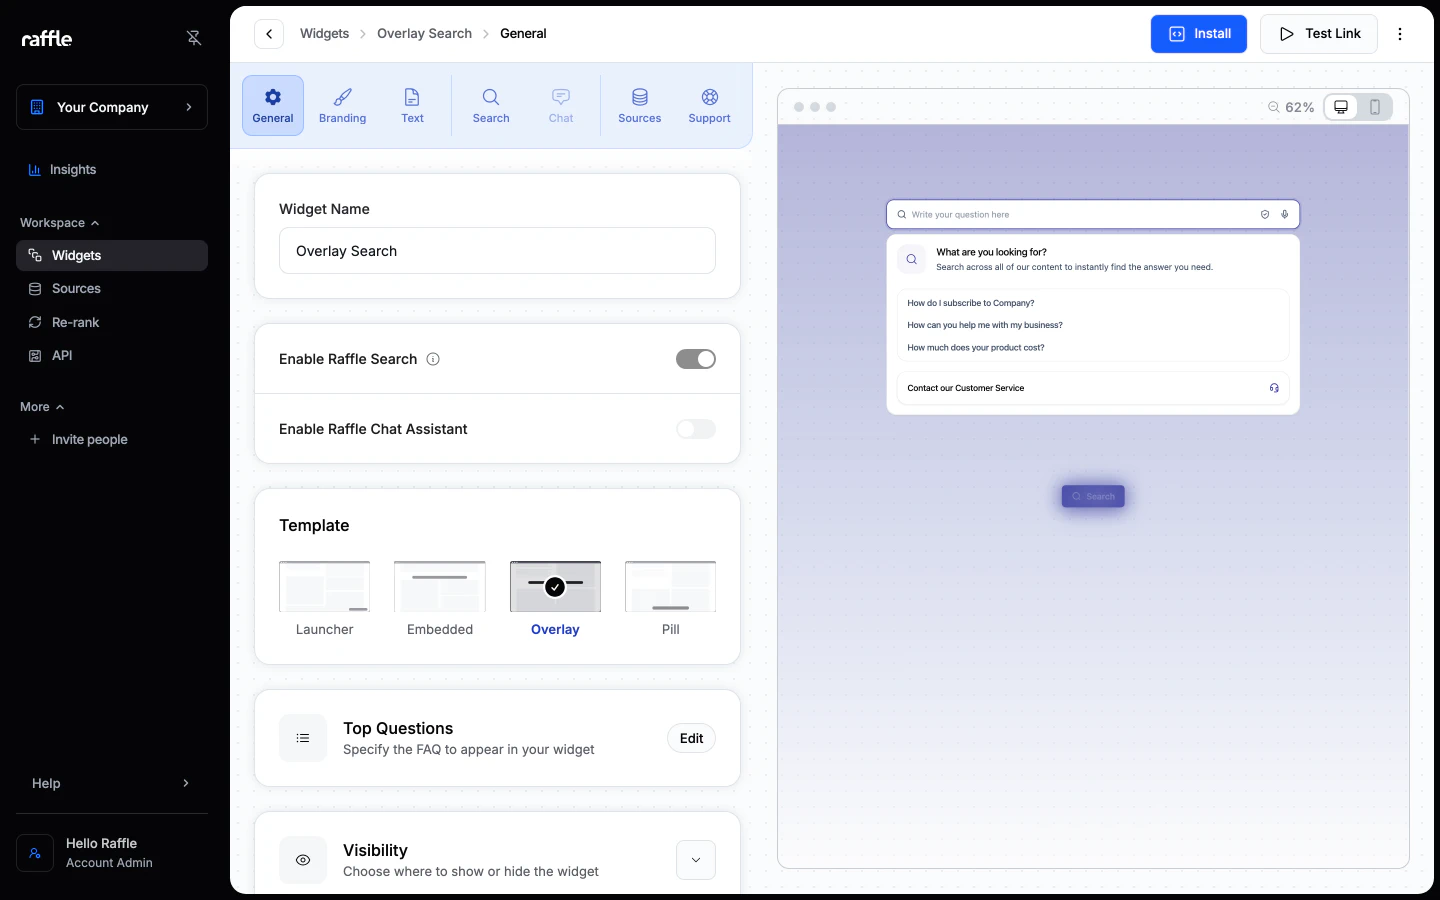Switch preview to mobile view
This screenshot has width=1440, height=900.
(1375, 107)
